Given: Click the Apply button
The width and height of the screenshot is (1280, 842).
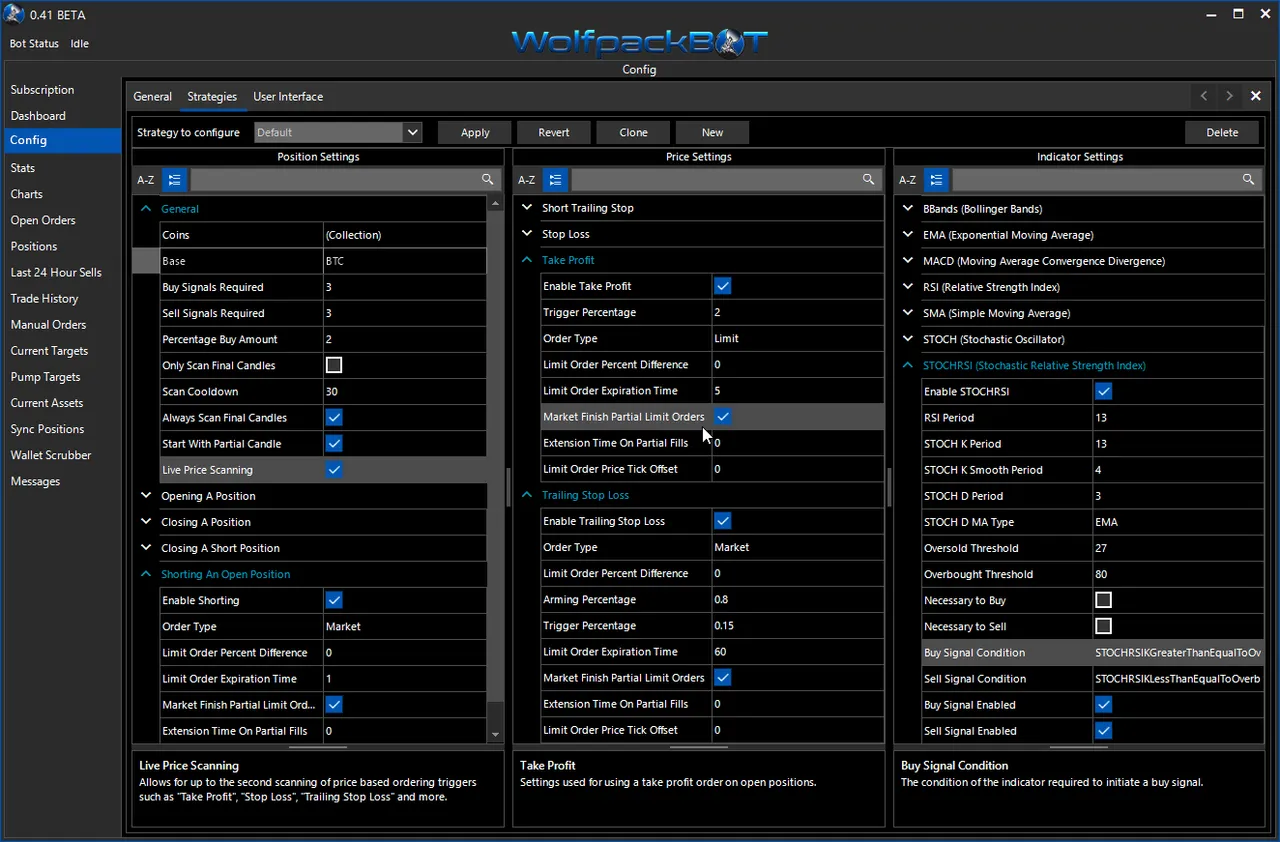Looking at the screenshot, I should pyautogui.click(x=475, y=132).
